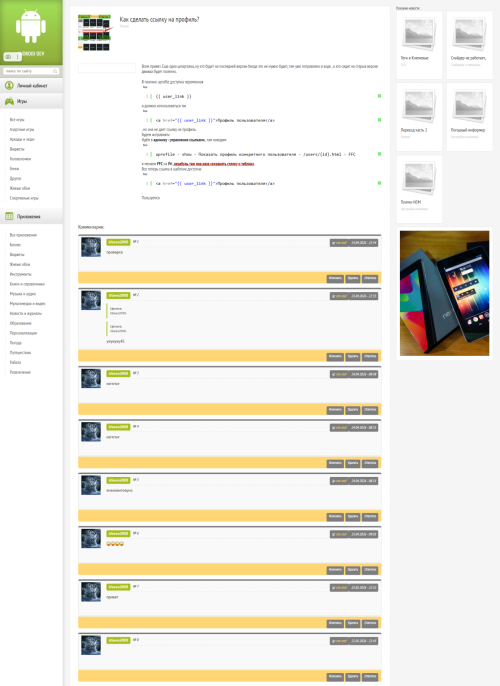
Task: Click the gamepad icon beside Игры
Action: click(9, 101)
